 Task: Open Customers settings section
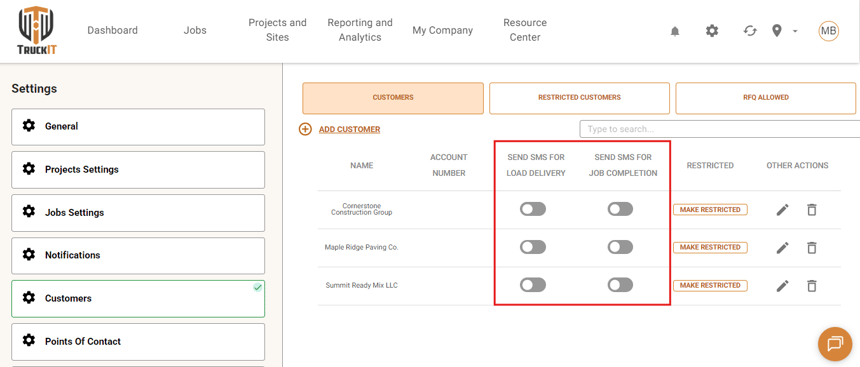[138, 298]
